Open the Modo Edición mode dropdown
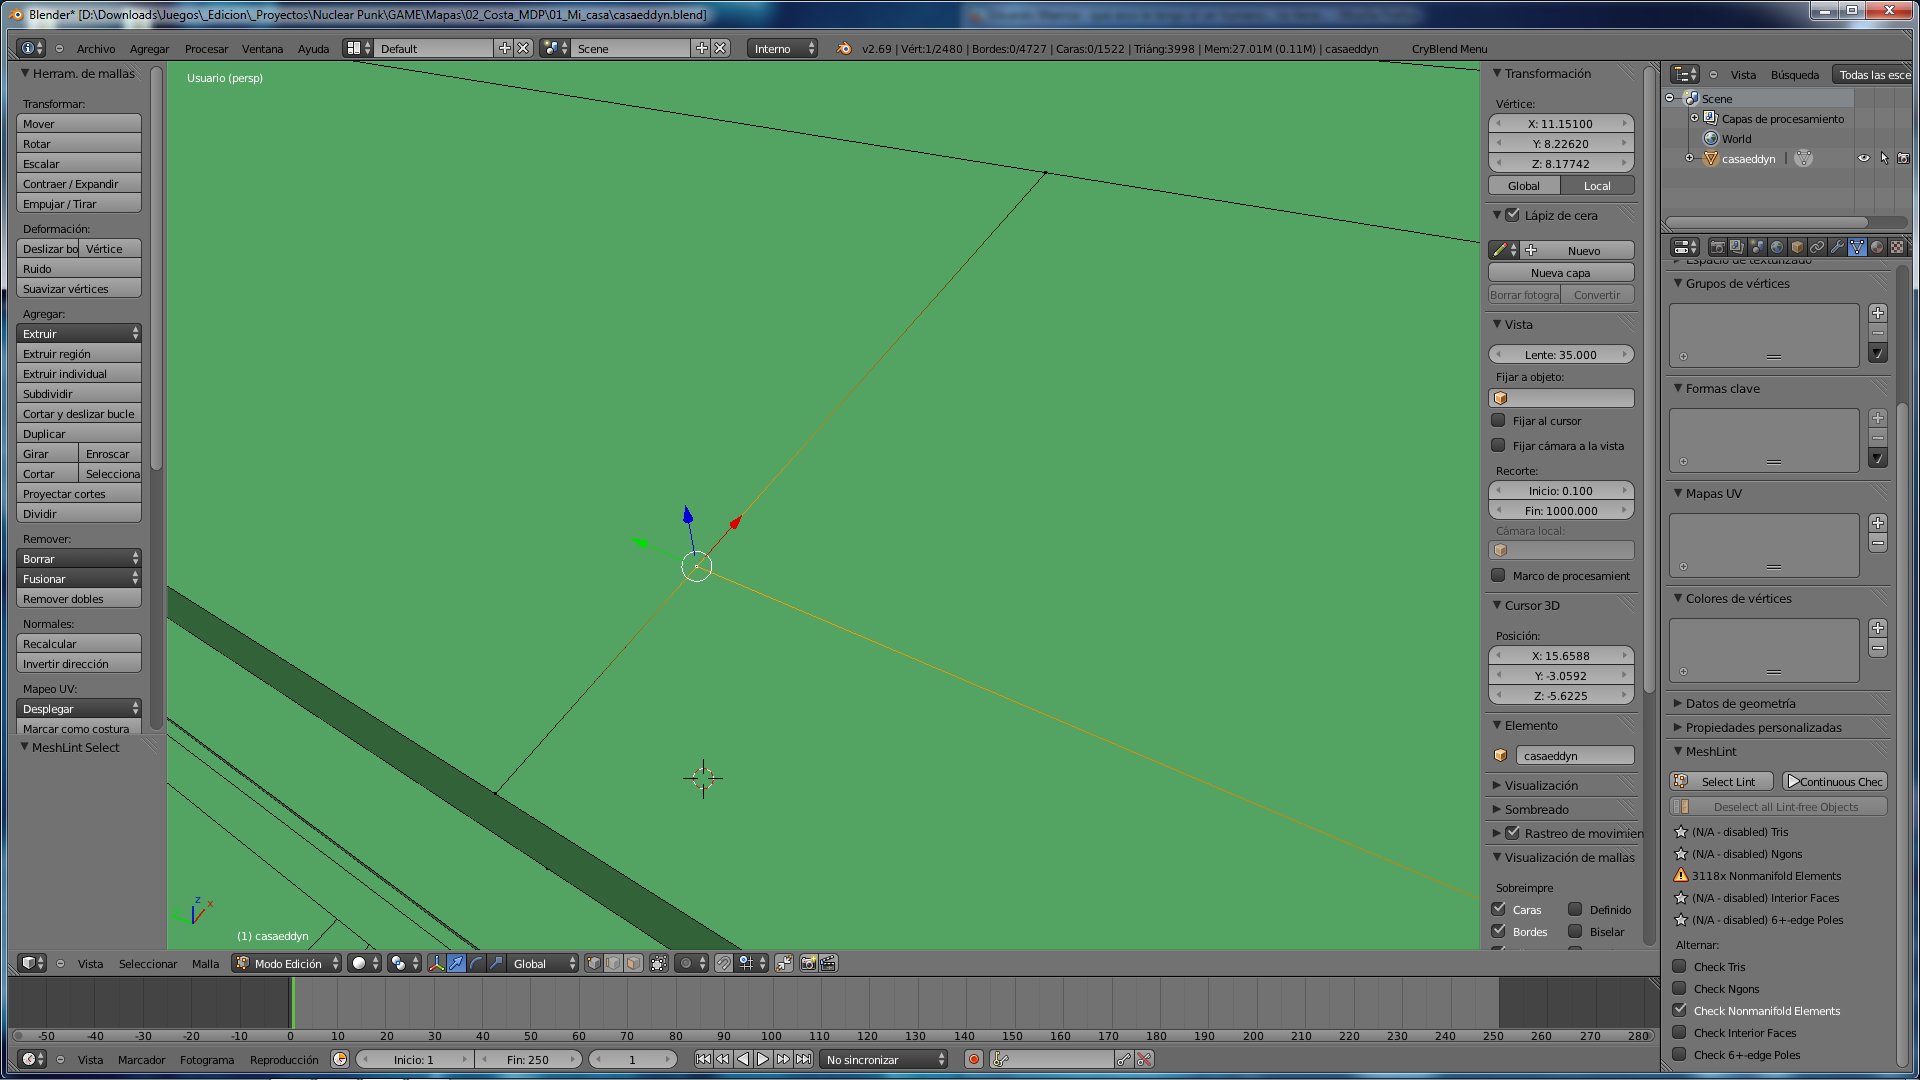Screen dimensions: 1920x1080 (x=288, y=964)
